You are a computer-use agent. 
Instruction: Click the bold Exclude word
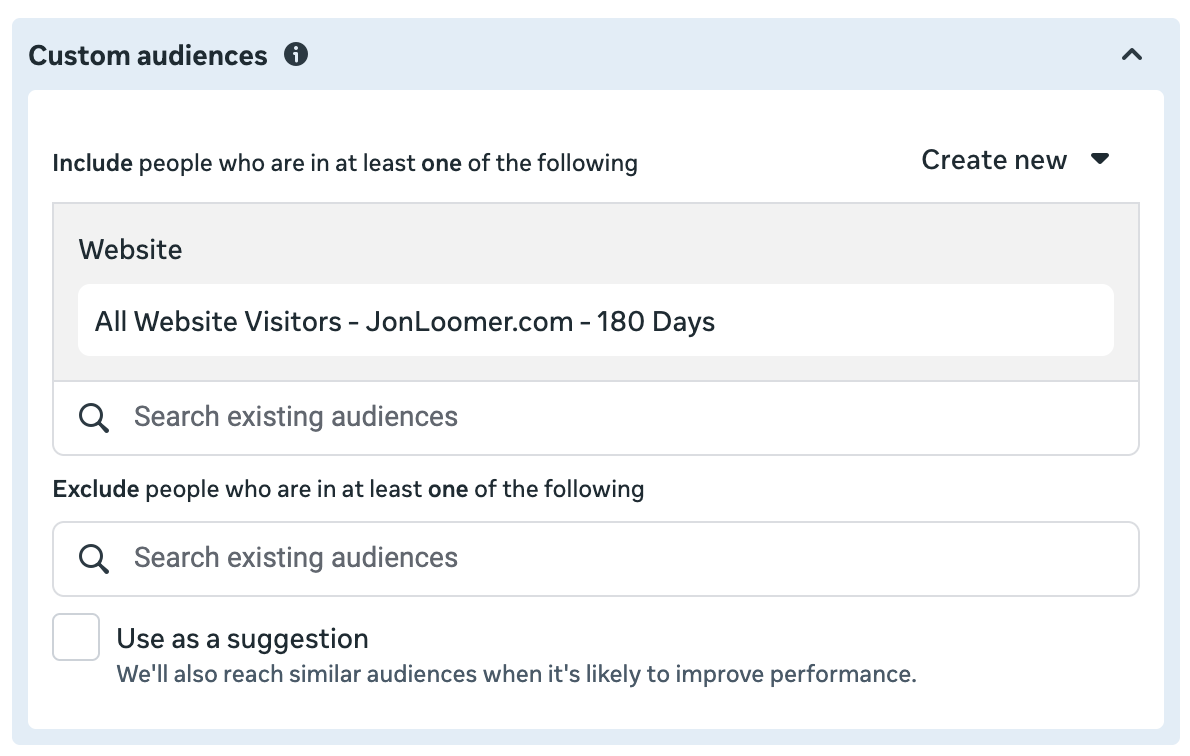coord(95,489)
